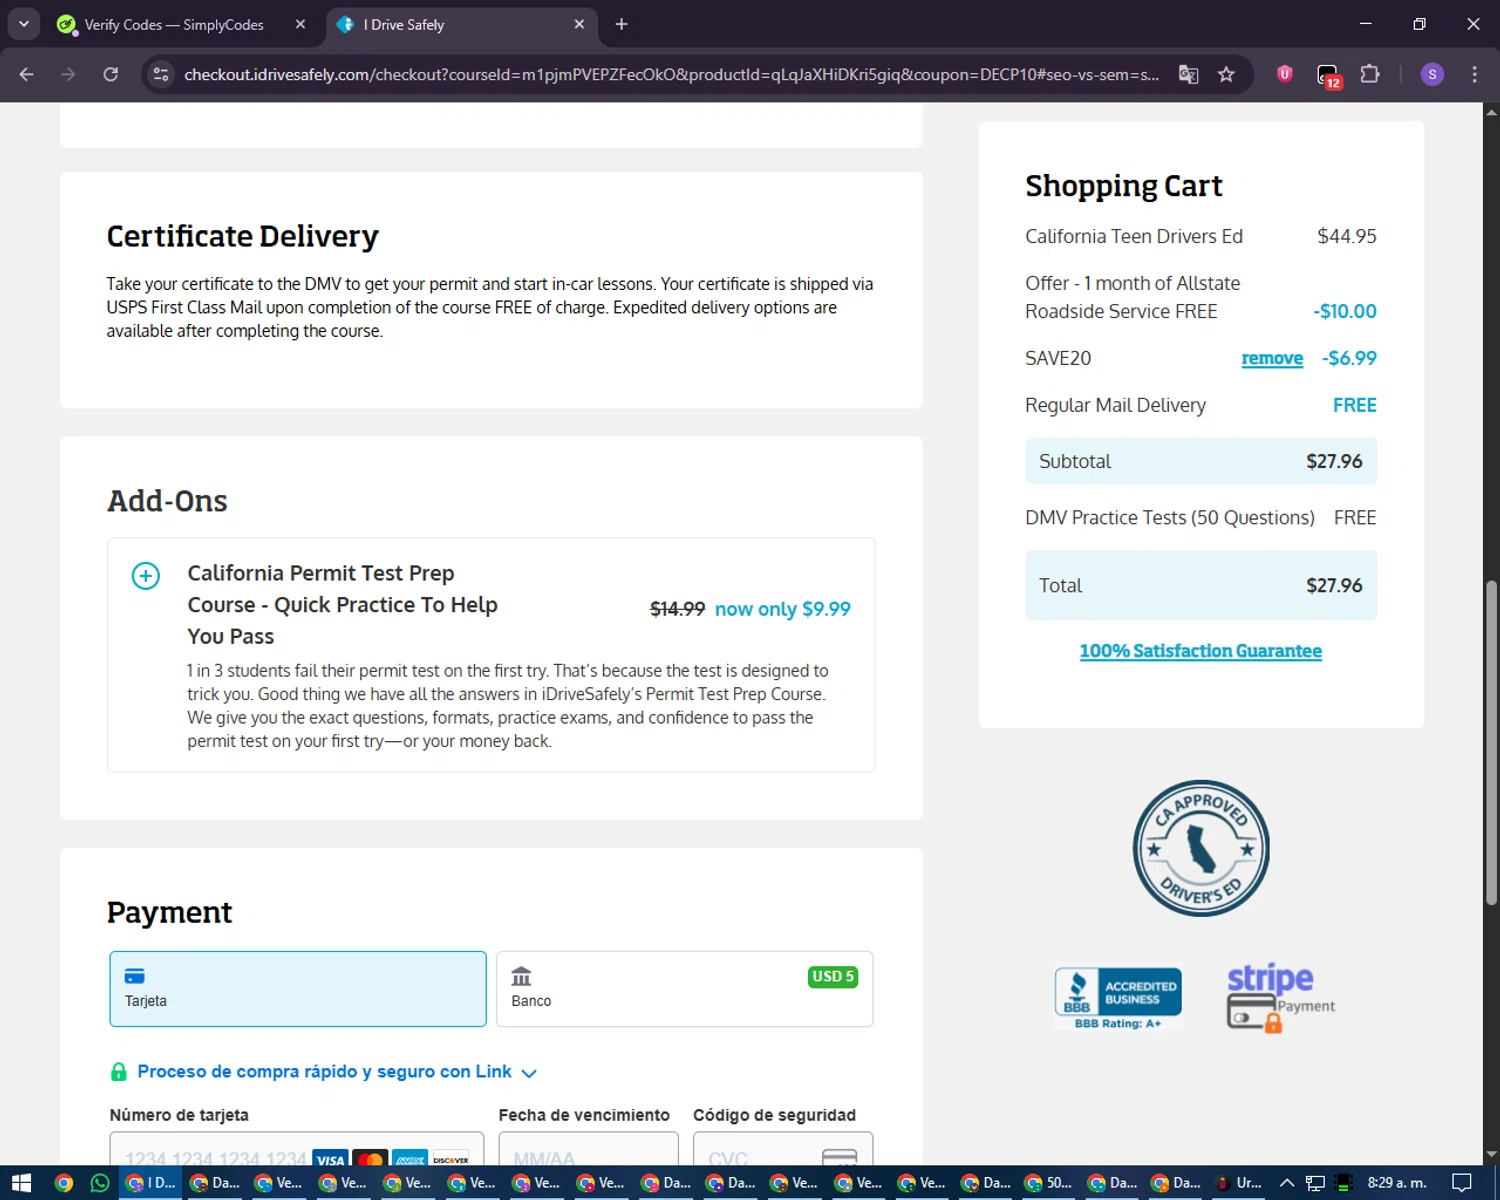View site information for this page

click(x=161, y=74)
